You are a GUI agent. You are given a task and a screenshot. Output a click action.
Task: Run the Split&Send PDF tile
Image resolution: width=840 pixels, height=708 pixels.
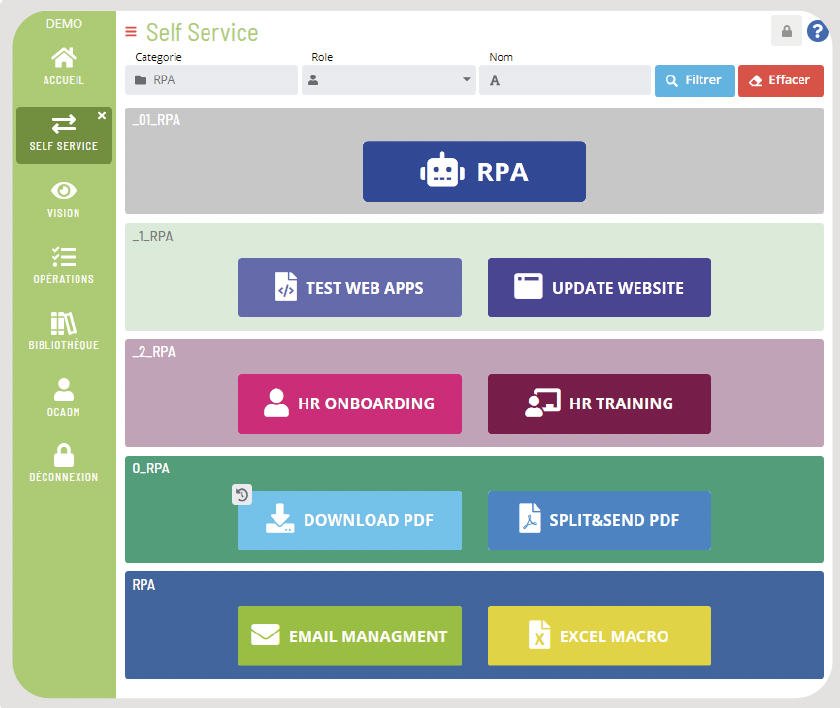coord(599,520)
